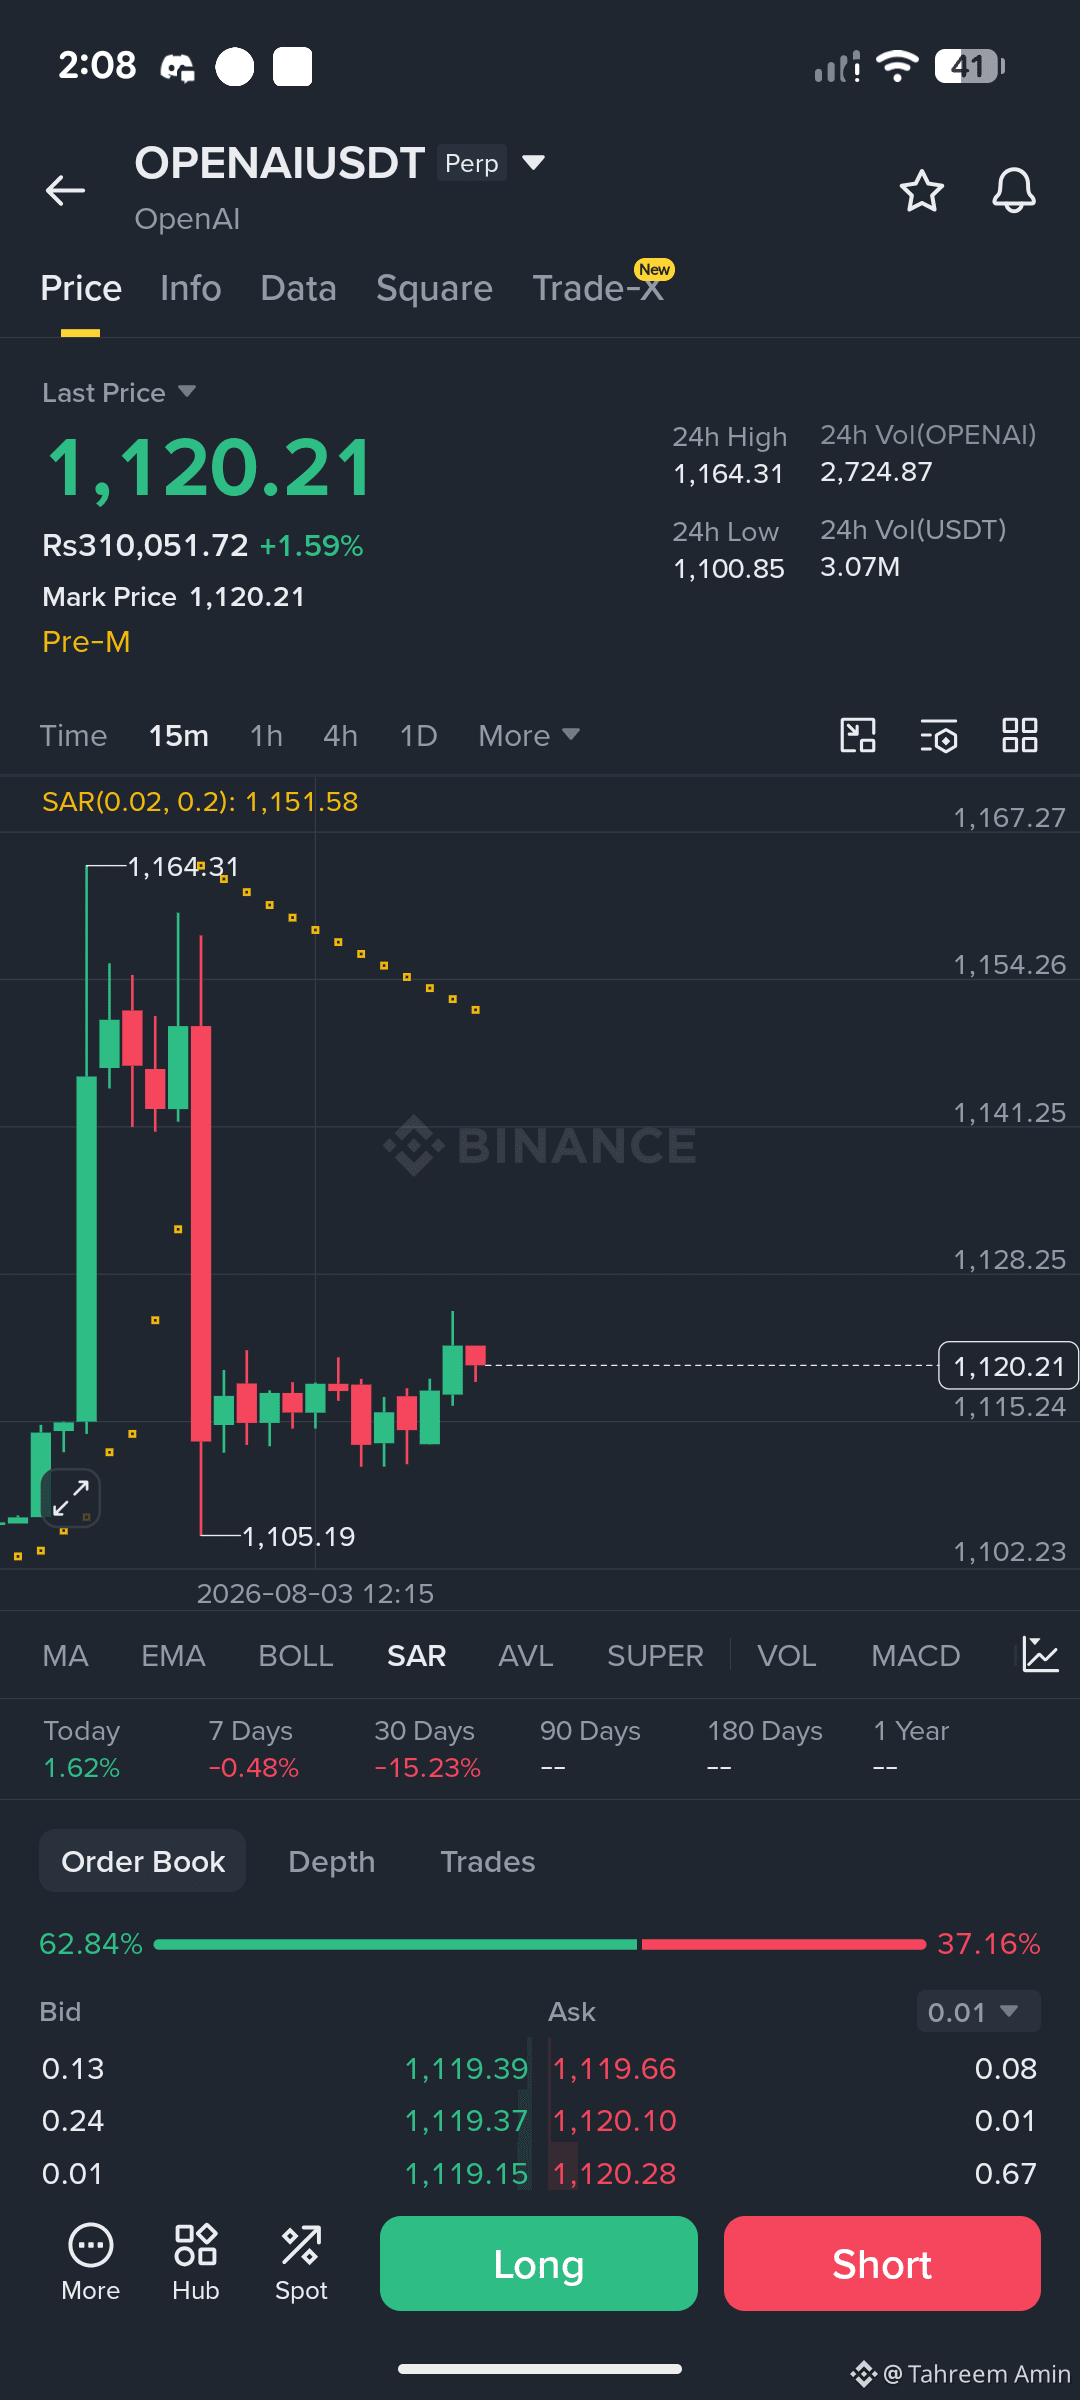Screen dimensions: 1080x2400
Task: Tap the 1,120.21 current price chart label
Action: (1008, 1366)
